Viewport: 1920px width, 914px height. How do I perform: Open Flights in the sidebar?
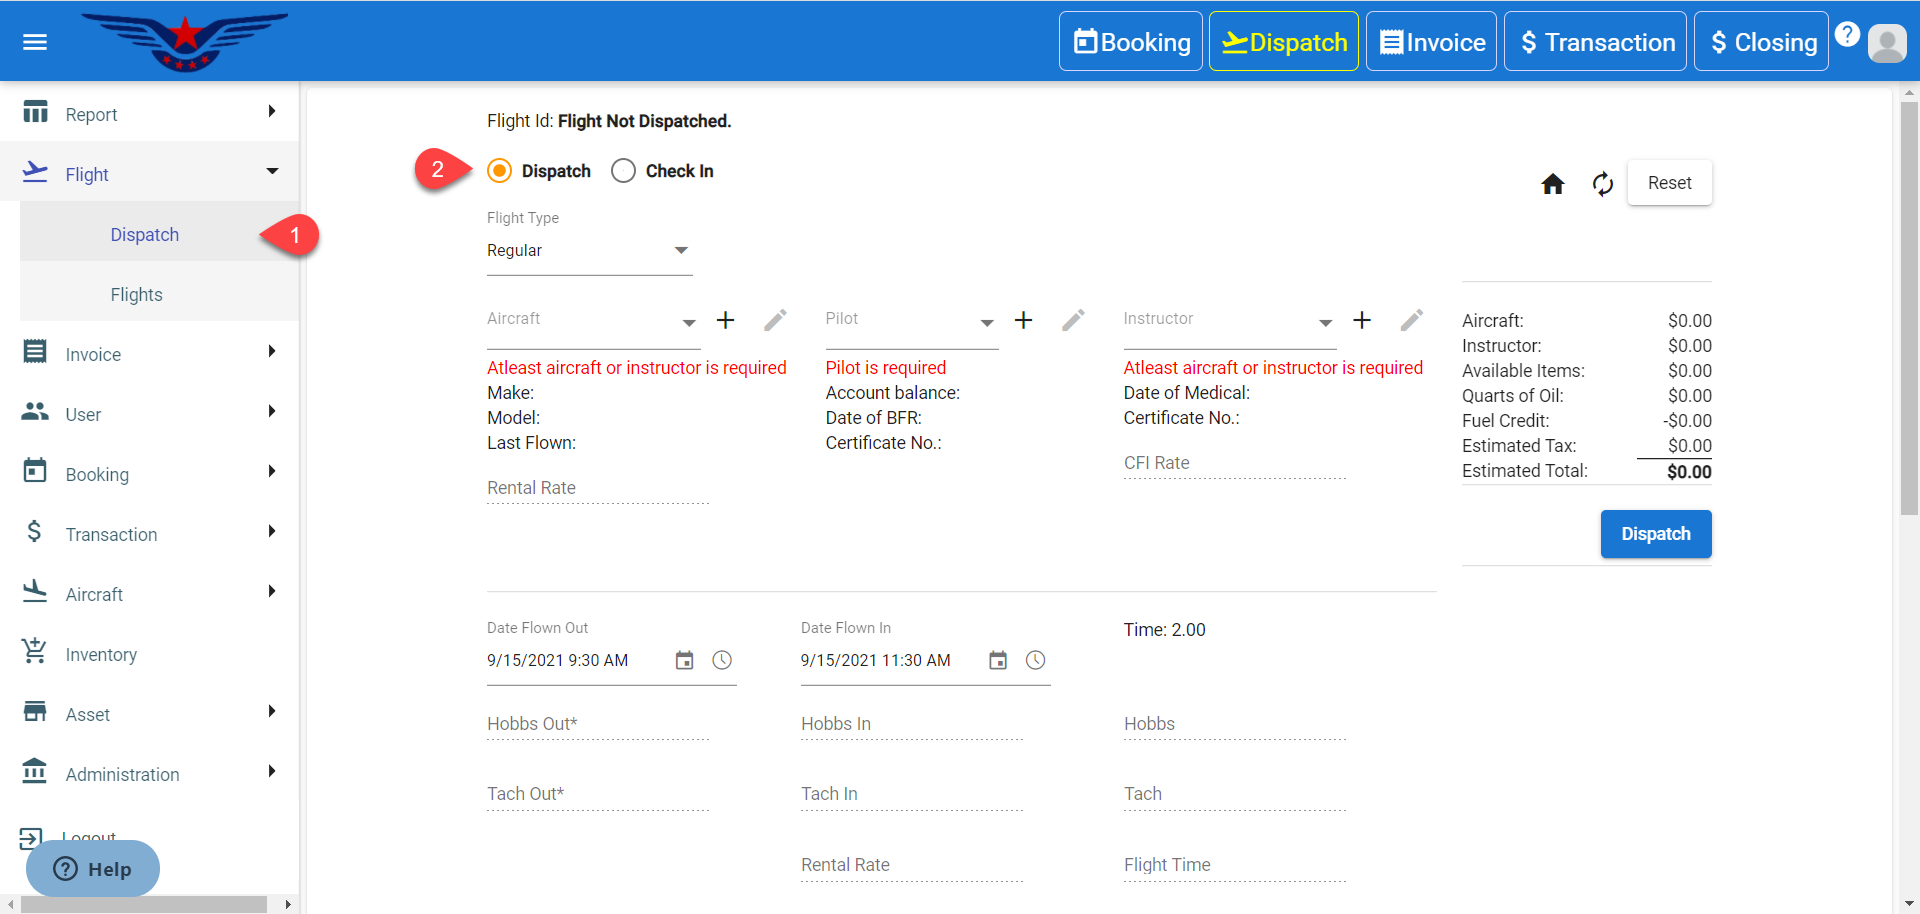[x=137, y=295]
